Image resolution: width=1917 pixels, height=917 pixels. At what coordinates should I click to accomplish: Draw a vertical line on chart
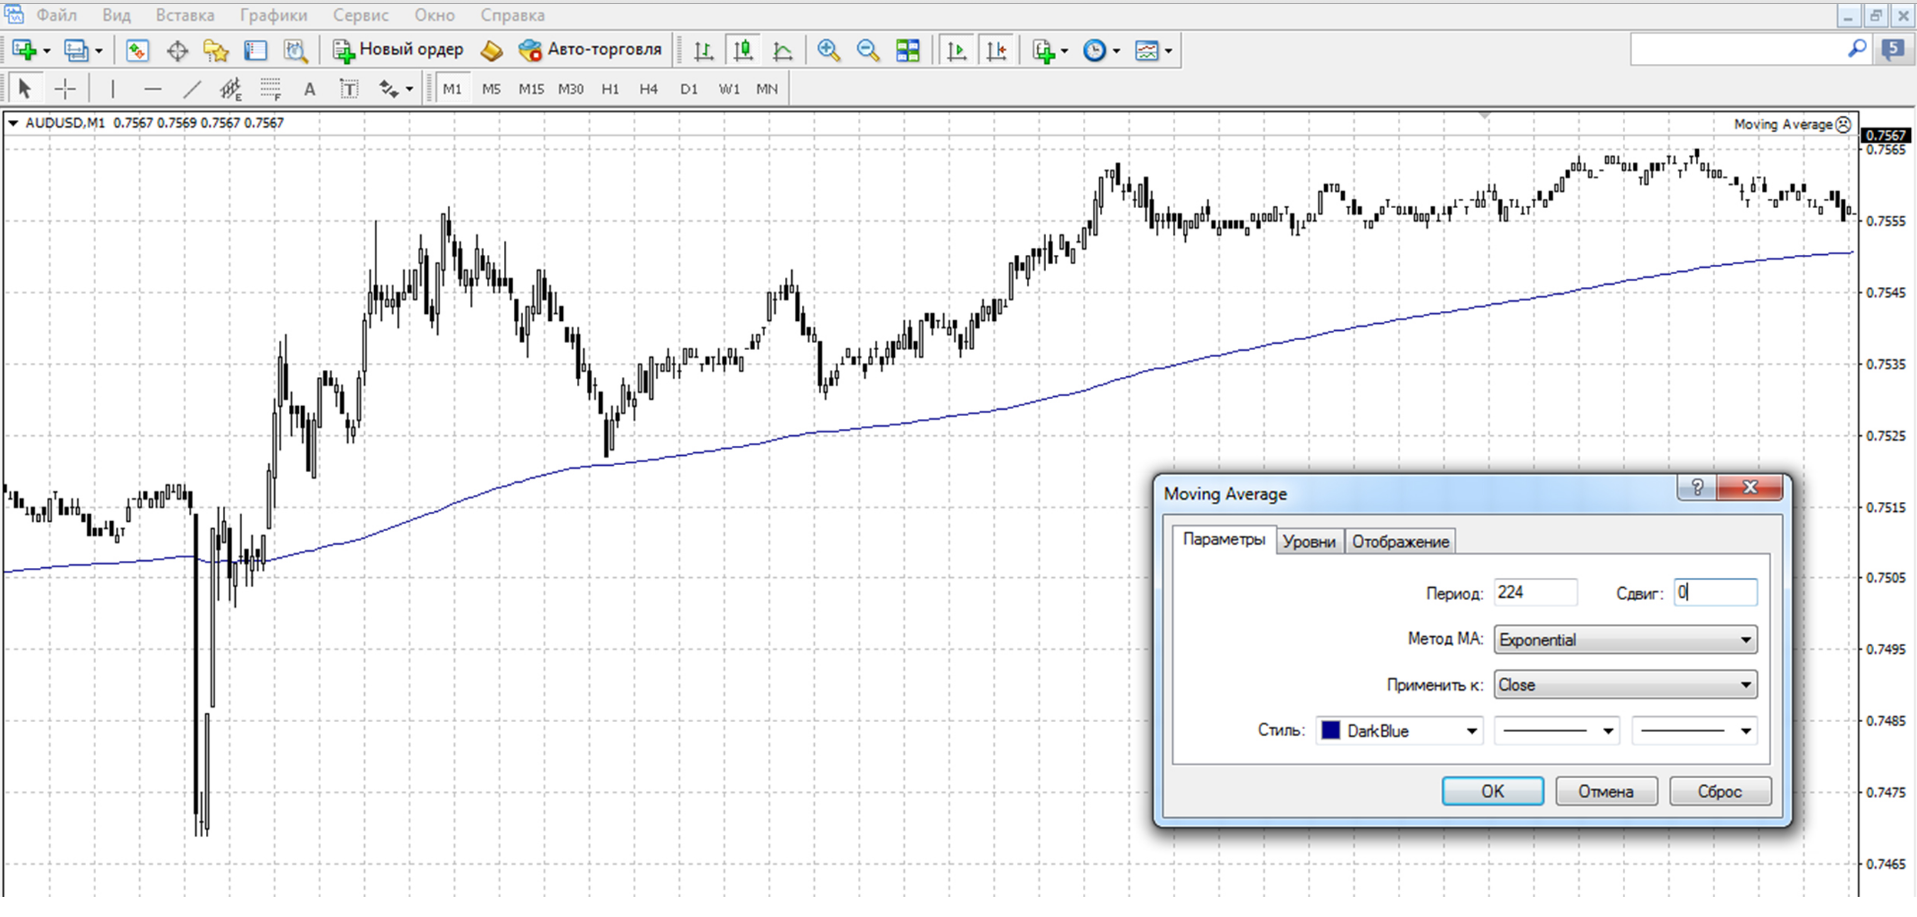tap(113, 89)
